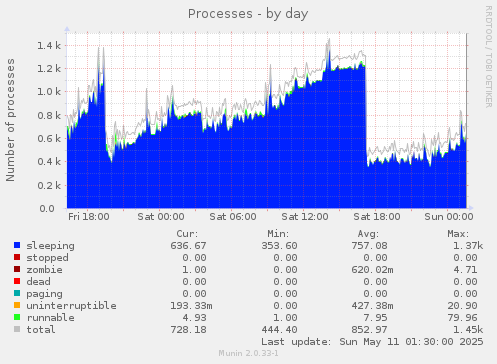
Task: Click the 'dead' legend label
Action: (x=38, y=282)
